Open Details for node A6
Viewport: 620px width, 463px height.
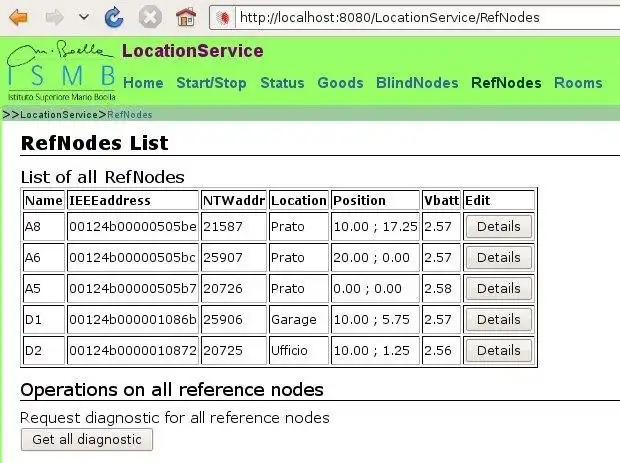[499, 257]
